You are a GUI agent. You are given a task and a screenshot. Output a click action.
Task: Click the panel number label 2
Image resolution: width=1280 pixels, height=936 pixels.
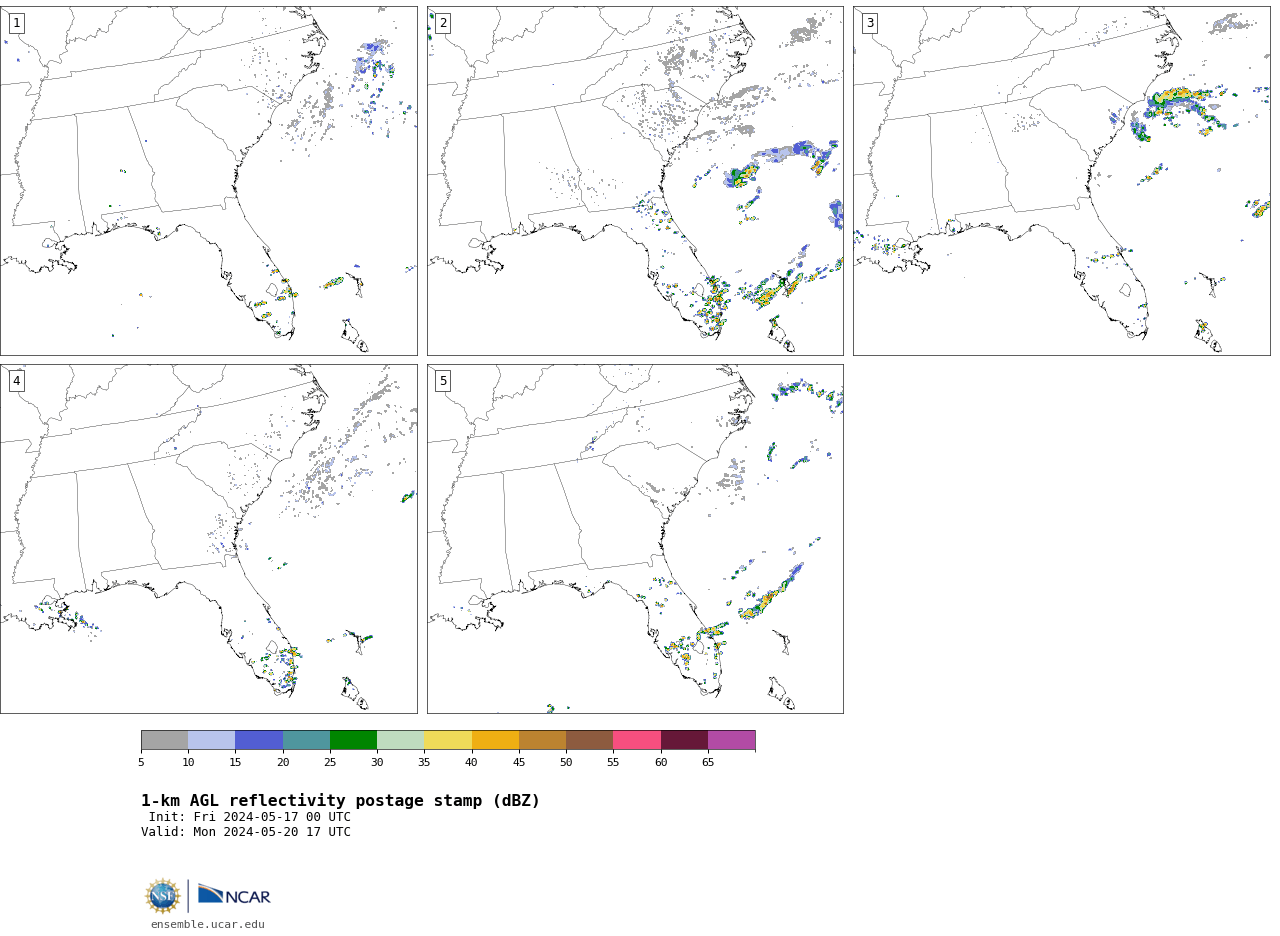(443, 23)
